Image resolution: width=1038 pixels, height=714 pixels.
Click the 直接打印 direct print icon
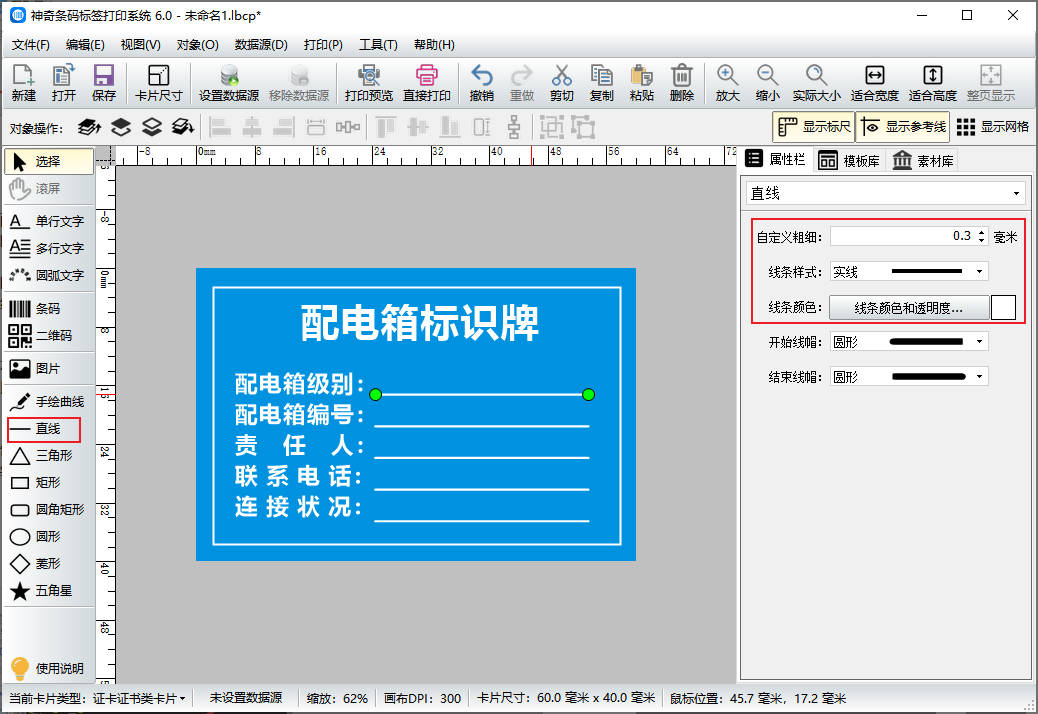(427, 83)
